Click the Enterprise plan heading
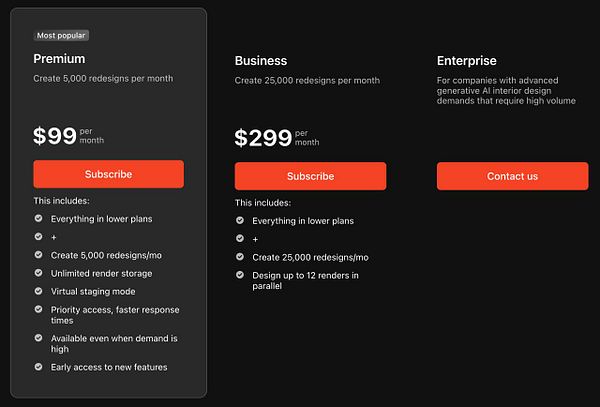Image resolution: width=600 pixels, height=407 pixels. click(x=467, y=61)
